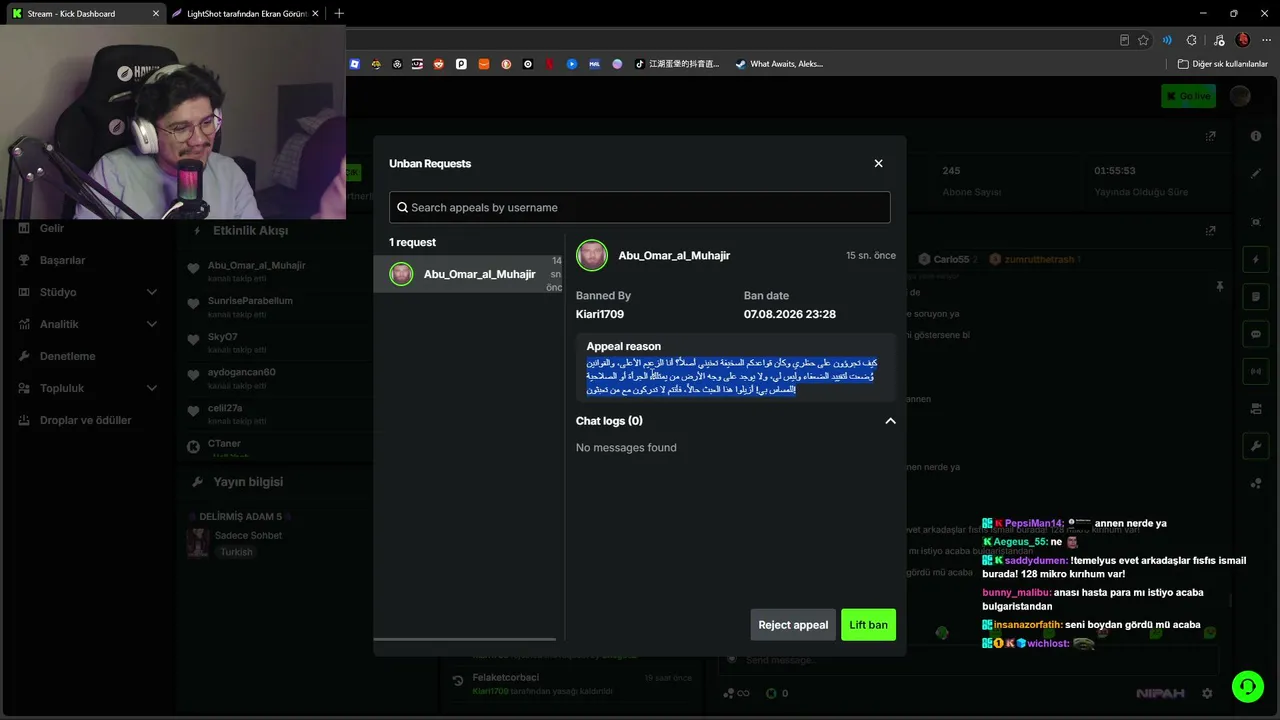Click the notes document icon in the right toolbar

1256,297
